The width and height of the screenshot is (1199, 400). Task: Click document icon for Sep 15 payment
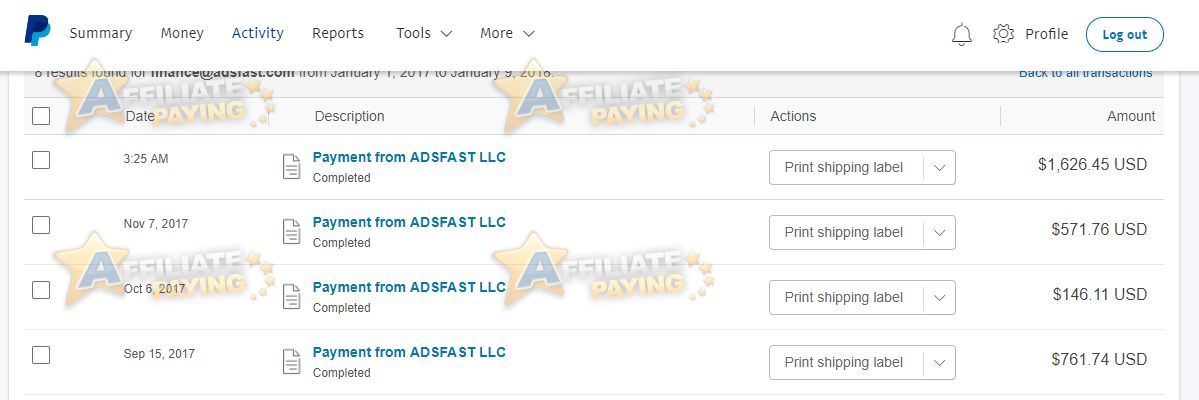coord(291,362)
